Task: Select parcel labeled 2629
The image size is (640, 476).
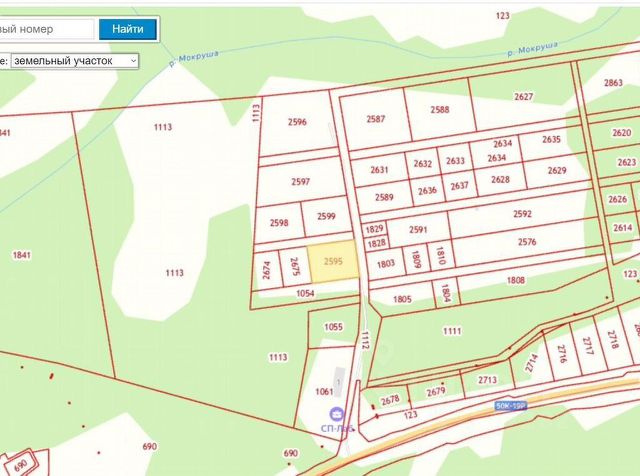Action: click(x=557, y=170)
